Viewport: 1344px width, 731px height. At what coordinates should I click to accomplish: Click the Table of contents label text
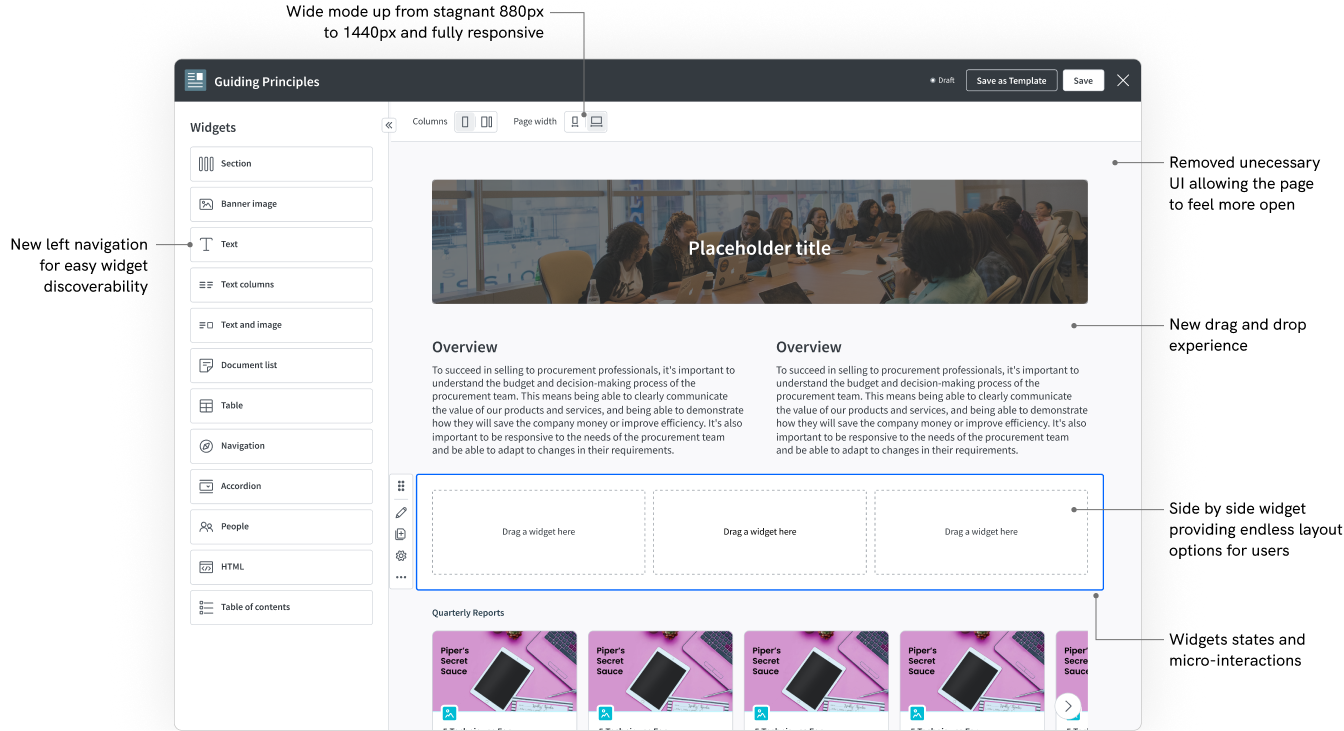(x=255, y=607)
